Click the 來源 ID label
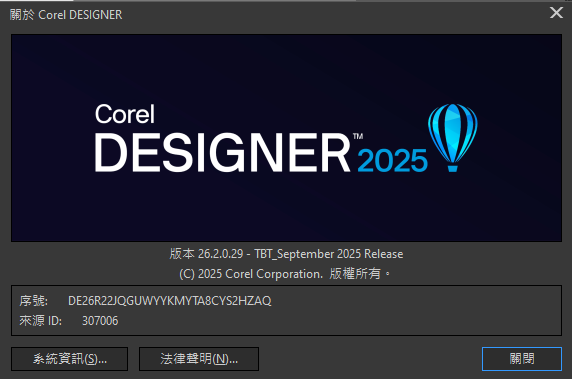The width and height of the screenshot is (572, 379). pos(40,321)
